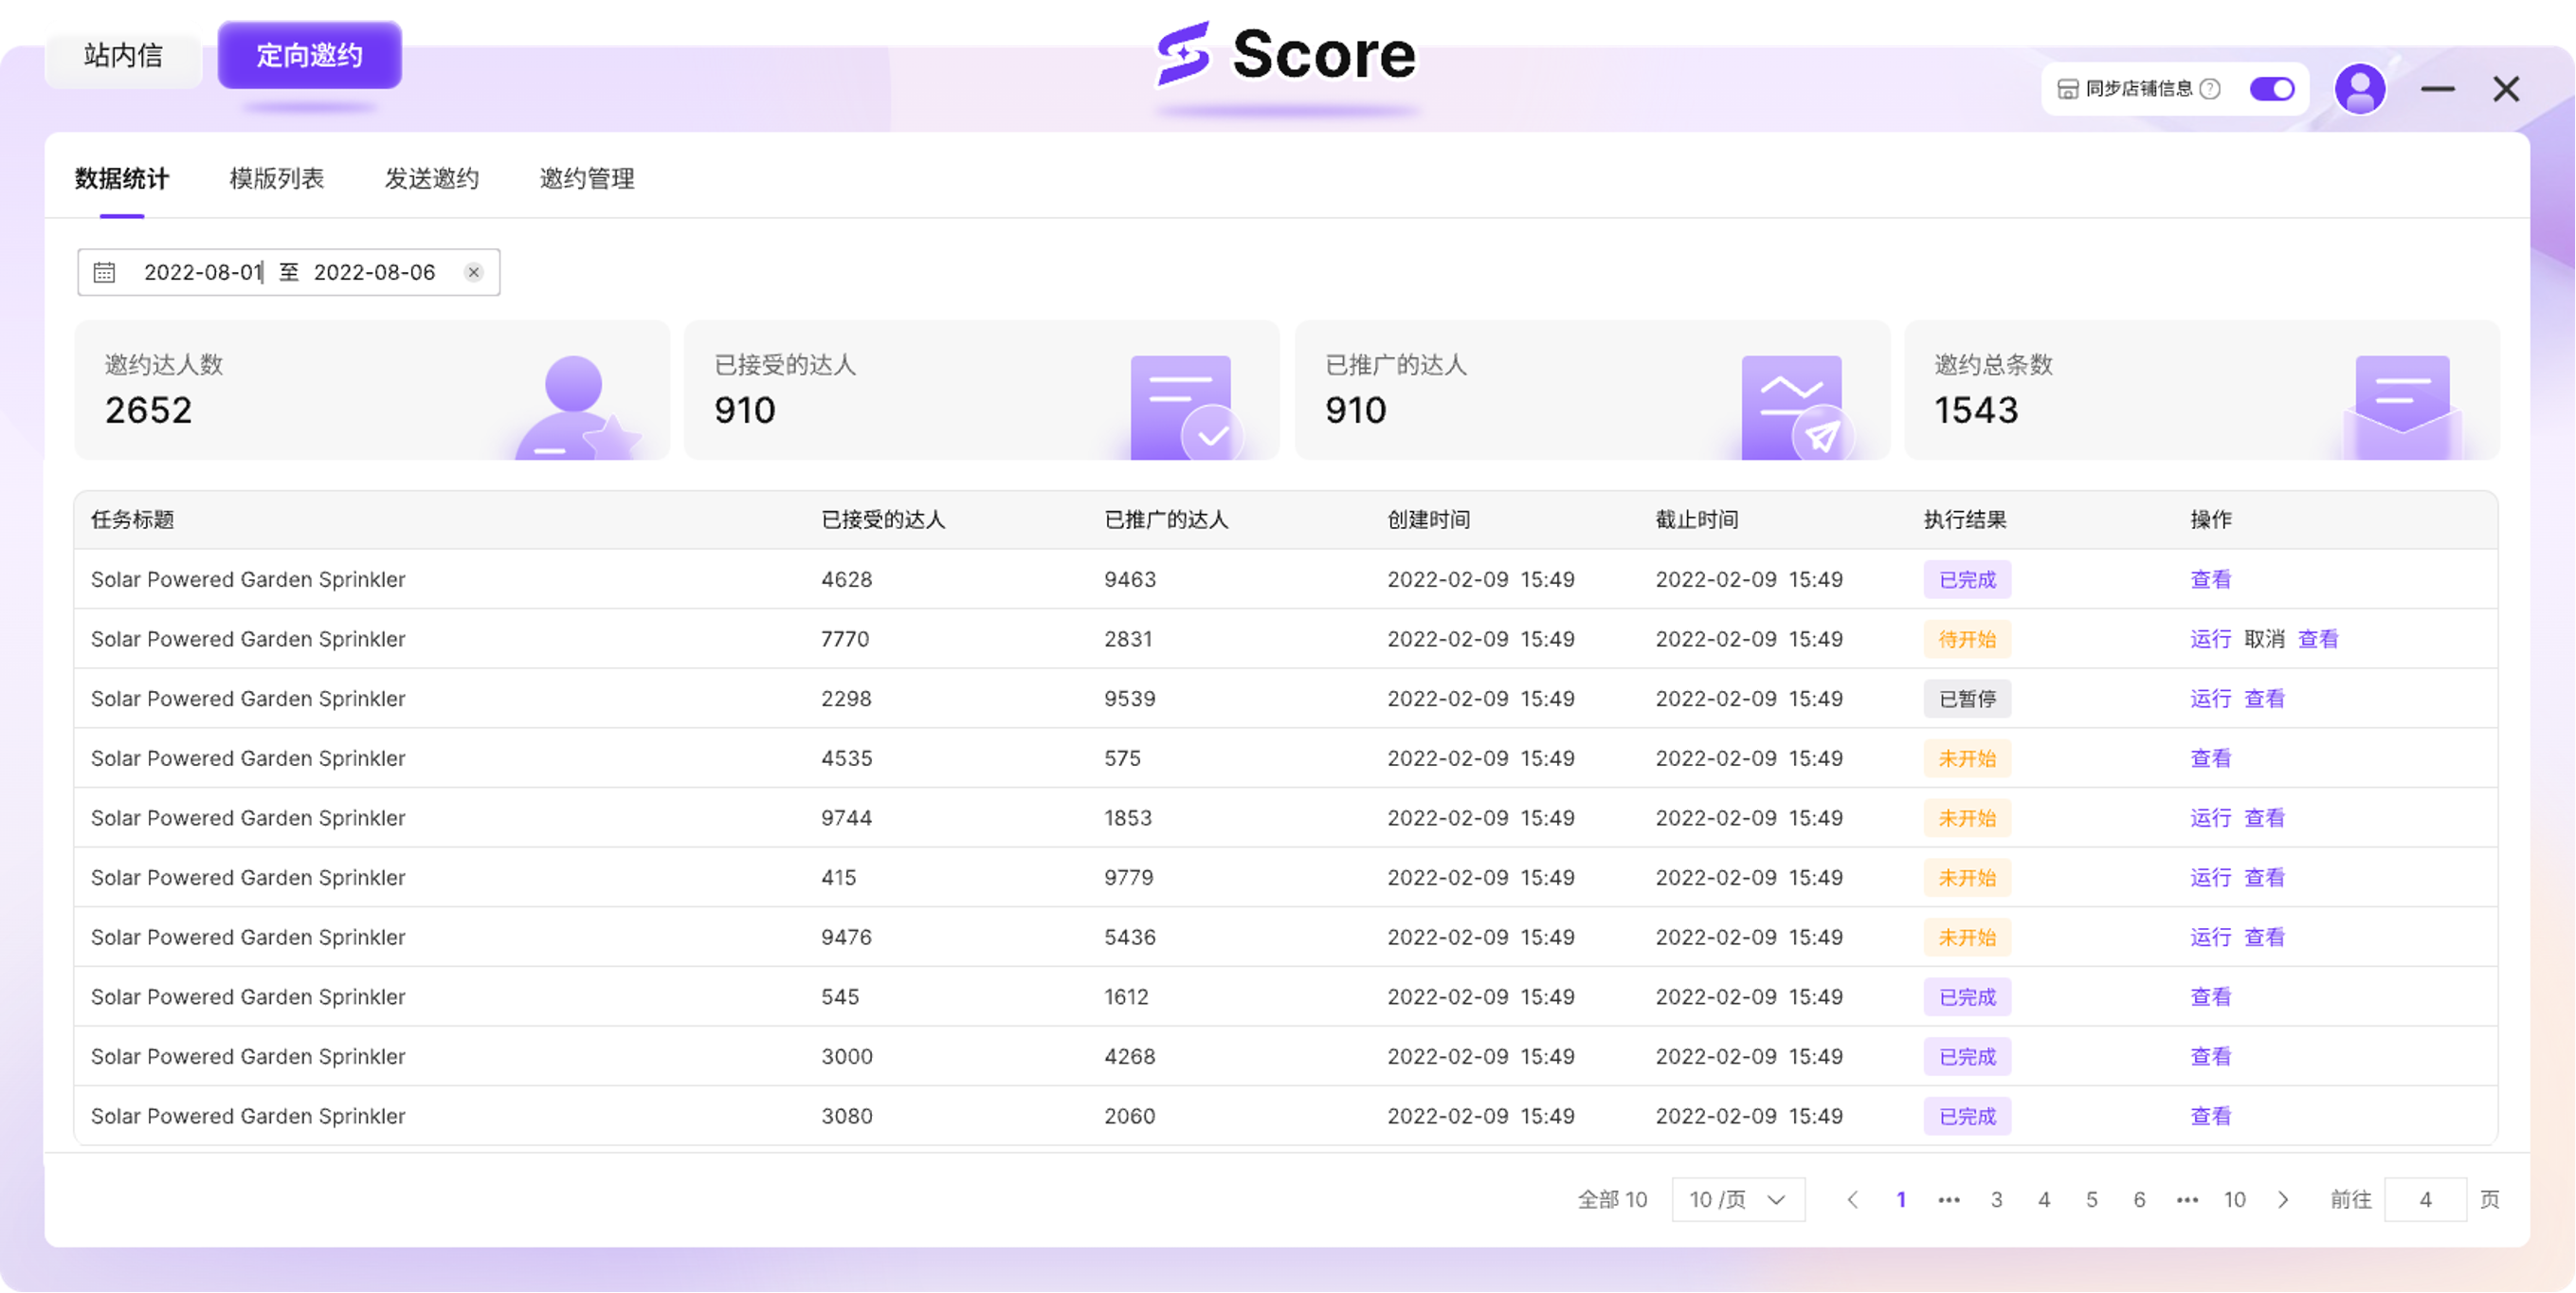Switch to the 发送邀约 tab
The width and height of the screenshot is (2576, 1293).
tap(432, 179)
